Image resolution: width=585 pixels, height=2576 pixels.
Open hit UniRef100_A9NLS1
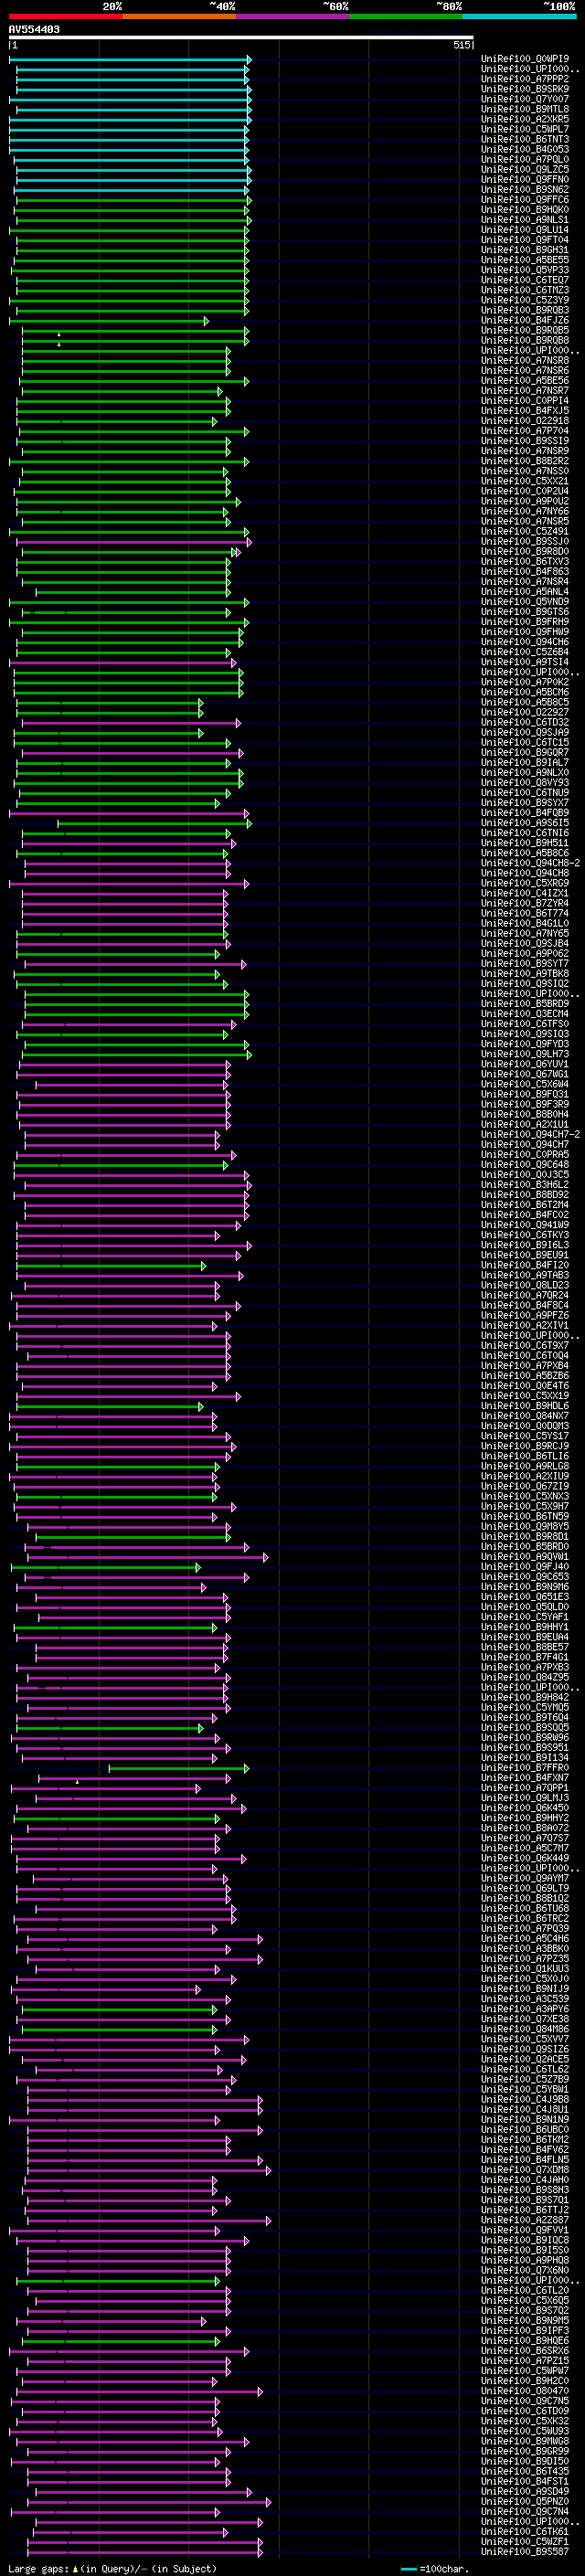pyautogui.click(x=525, y=220)
